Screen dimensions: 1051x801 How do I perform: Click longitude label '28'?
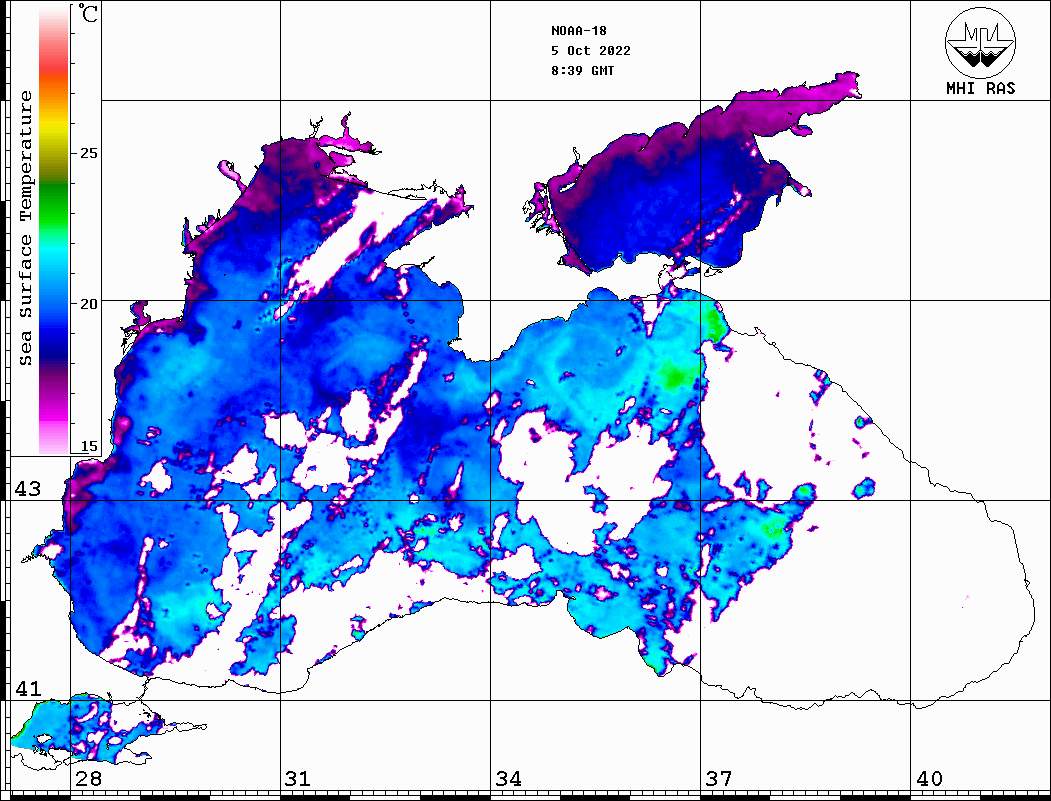88,779
